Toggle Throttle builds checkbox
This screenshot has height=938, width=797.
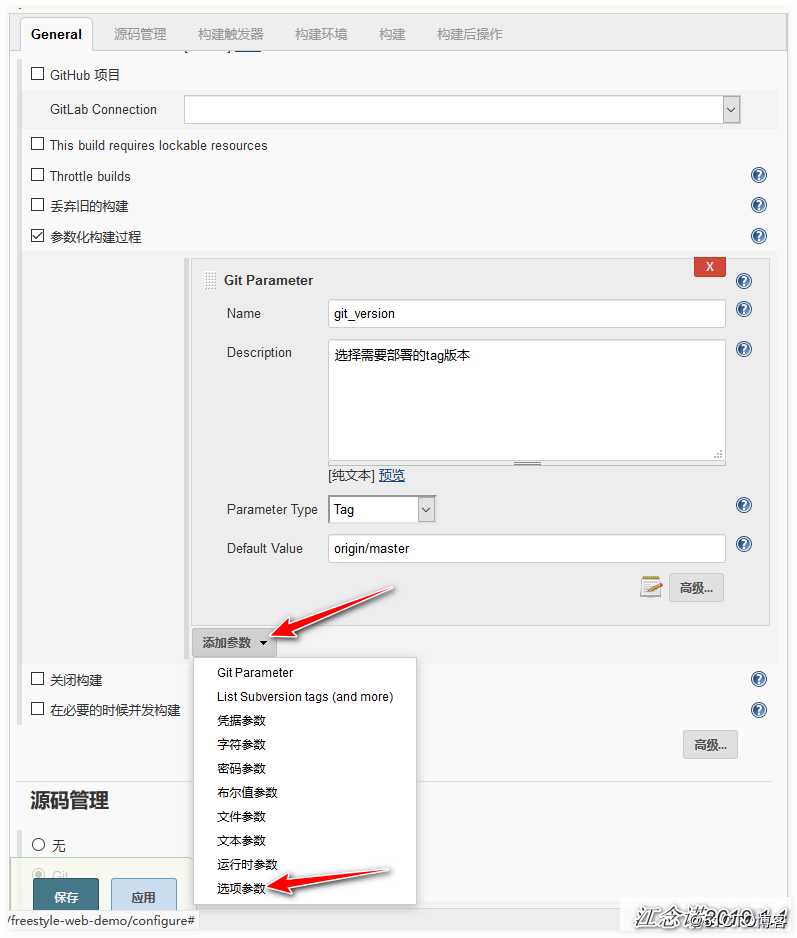pyautogui.click(x=38, y=175)
